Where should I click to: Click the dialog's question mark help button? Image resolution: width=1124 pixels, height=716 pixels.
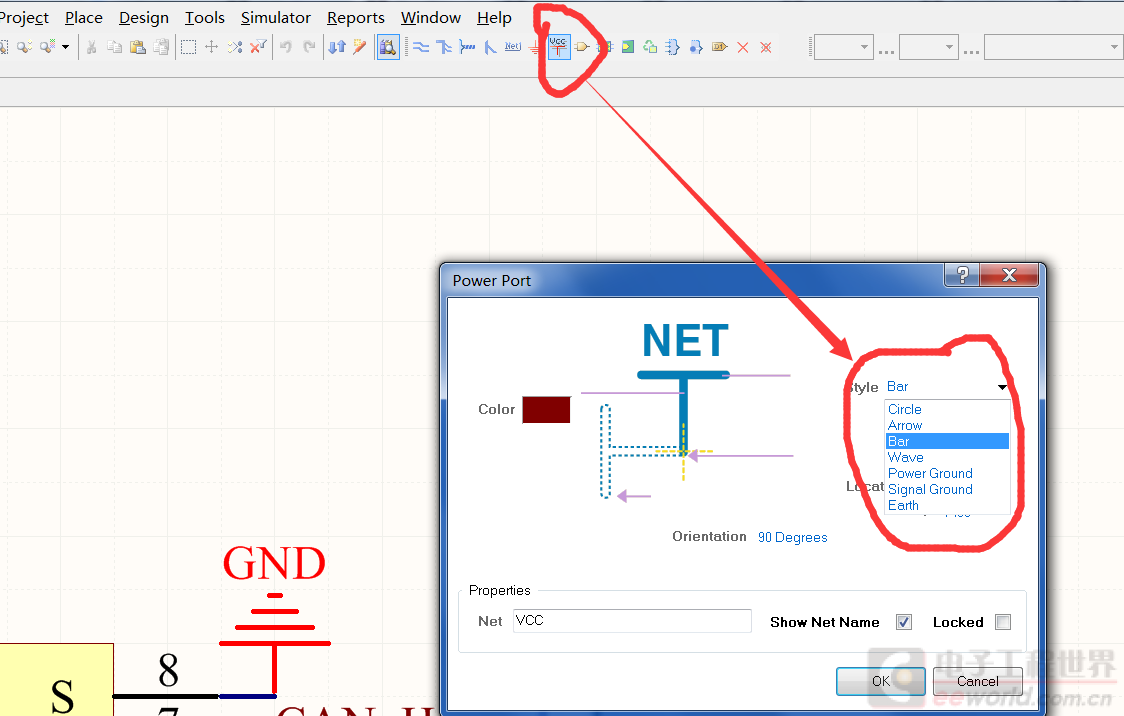[x=962, y=275]
